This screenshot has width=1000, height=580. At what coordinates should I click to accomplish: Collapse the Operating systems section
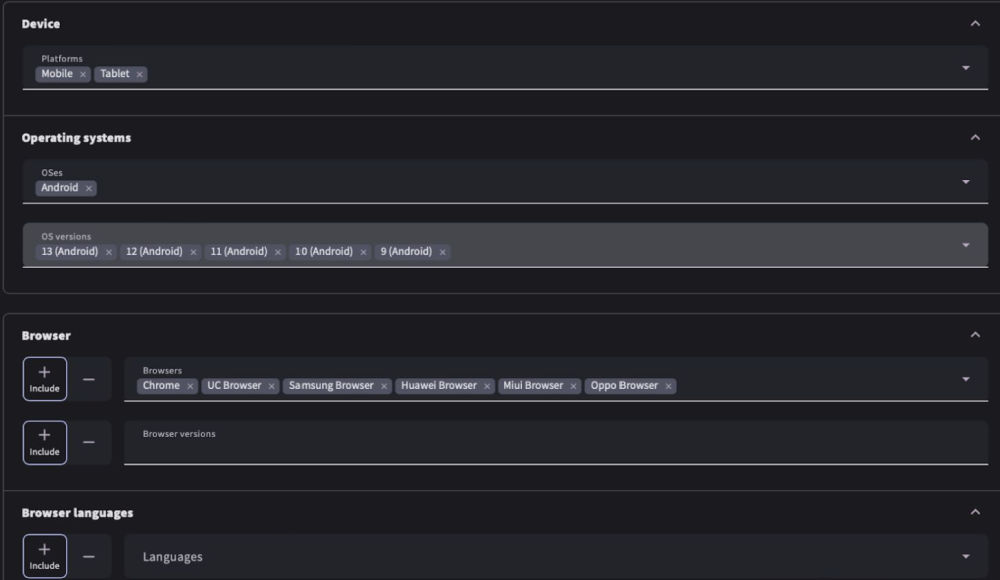975,137
